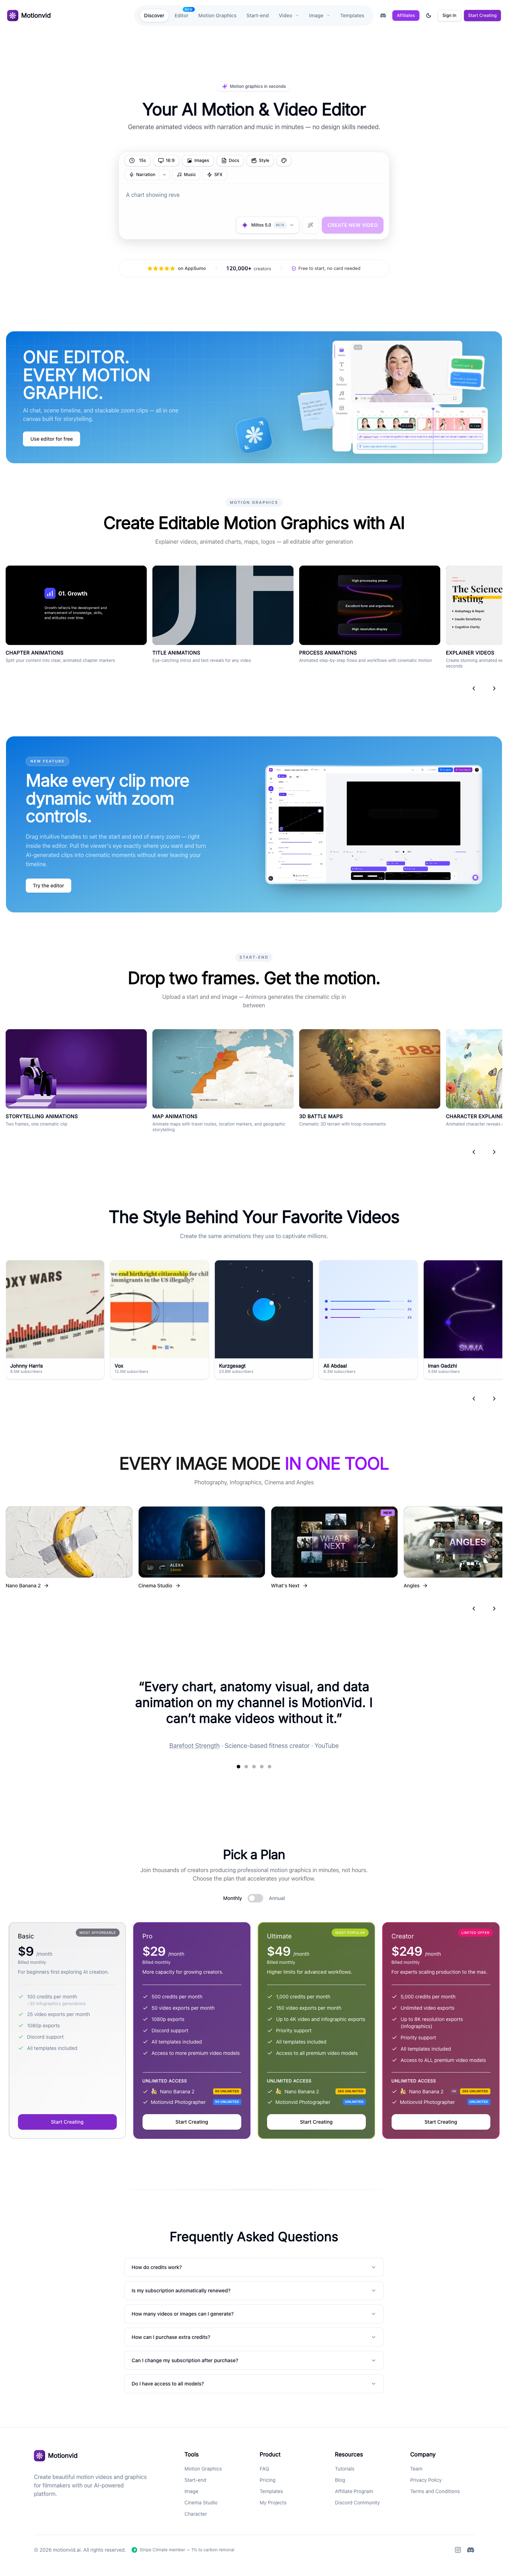The image size is (508, 2576).
Task: Open Templates nav item
Action: coord(352,15)
